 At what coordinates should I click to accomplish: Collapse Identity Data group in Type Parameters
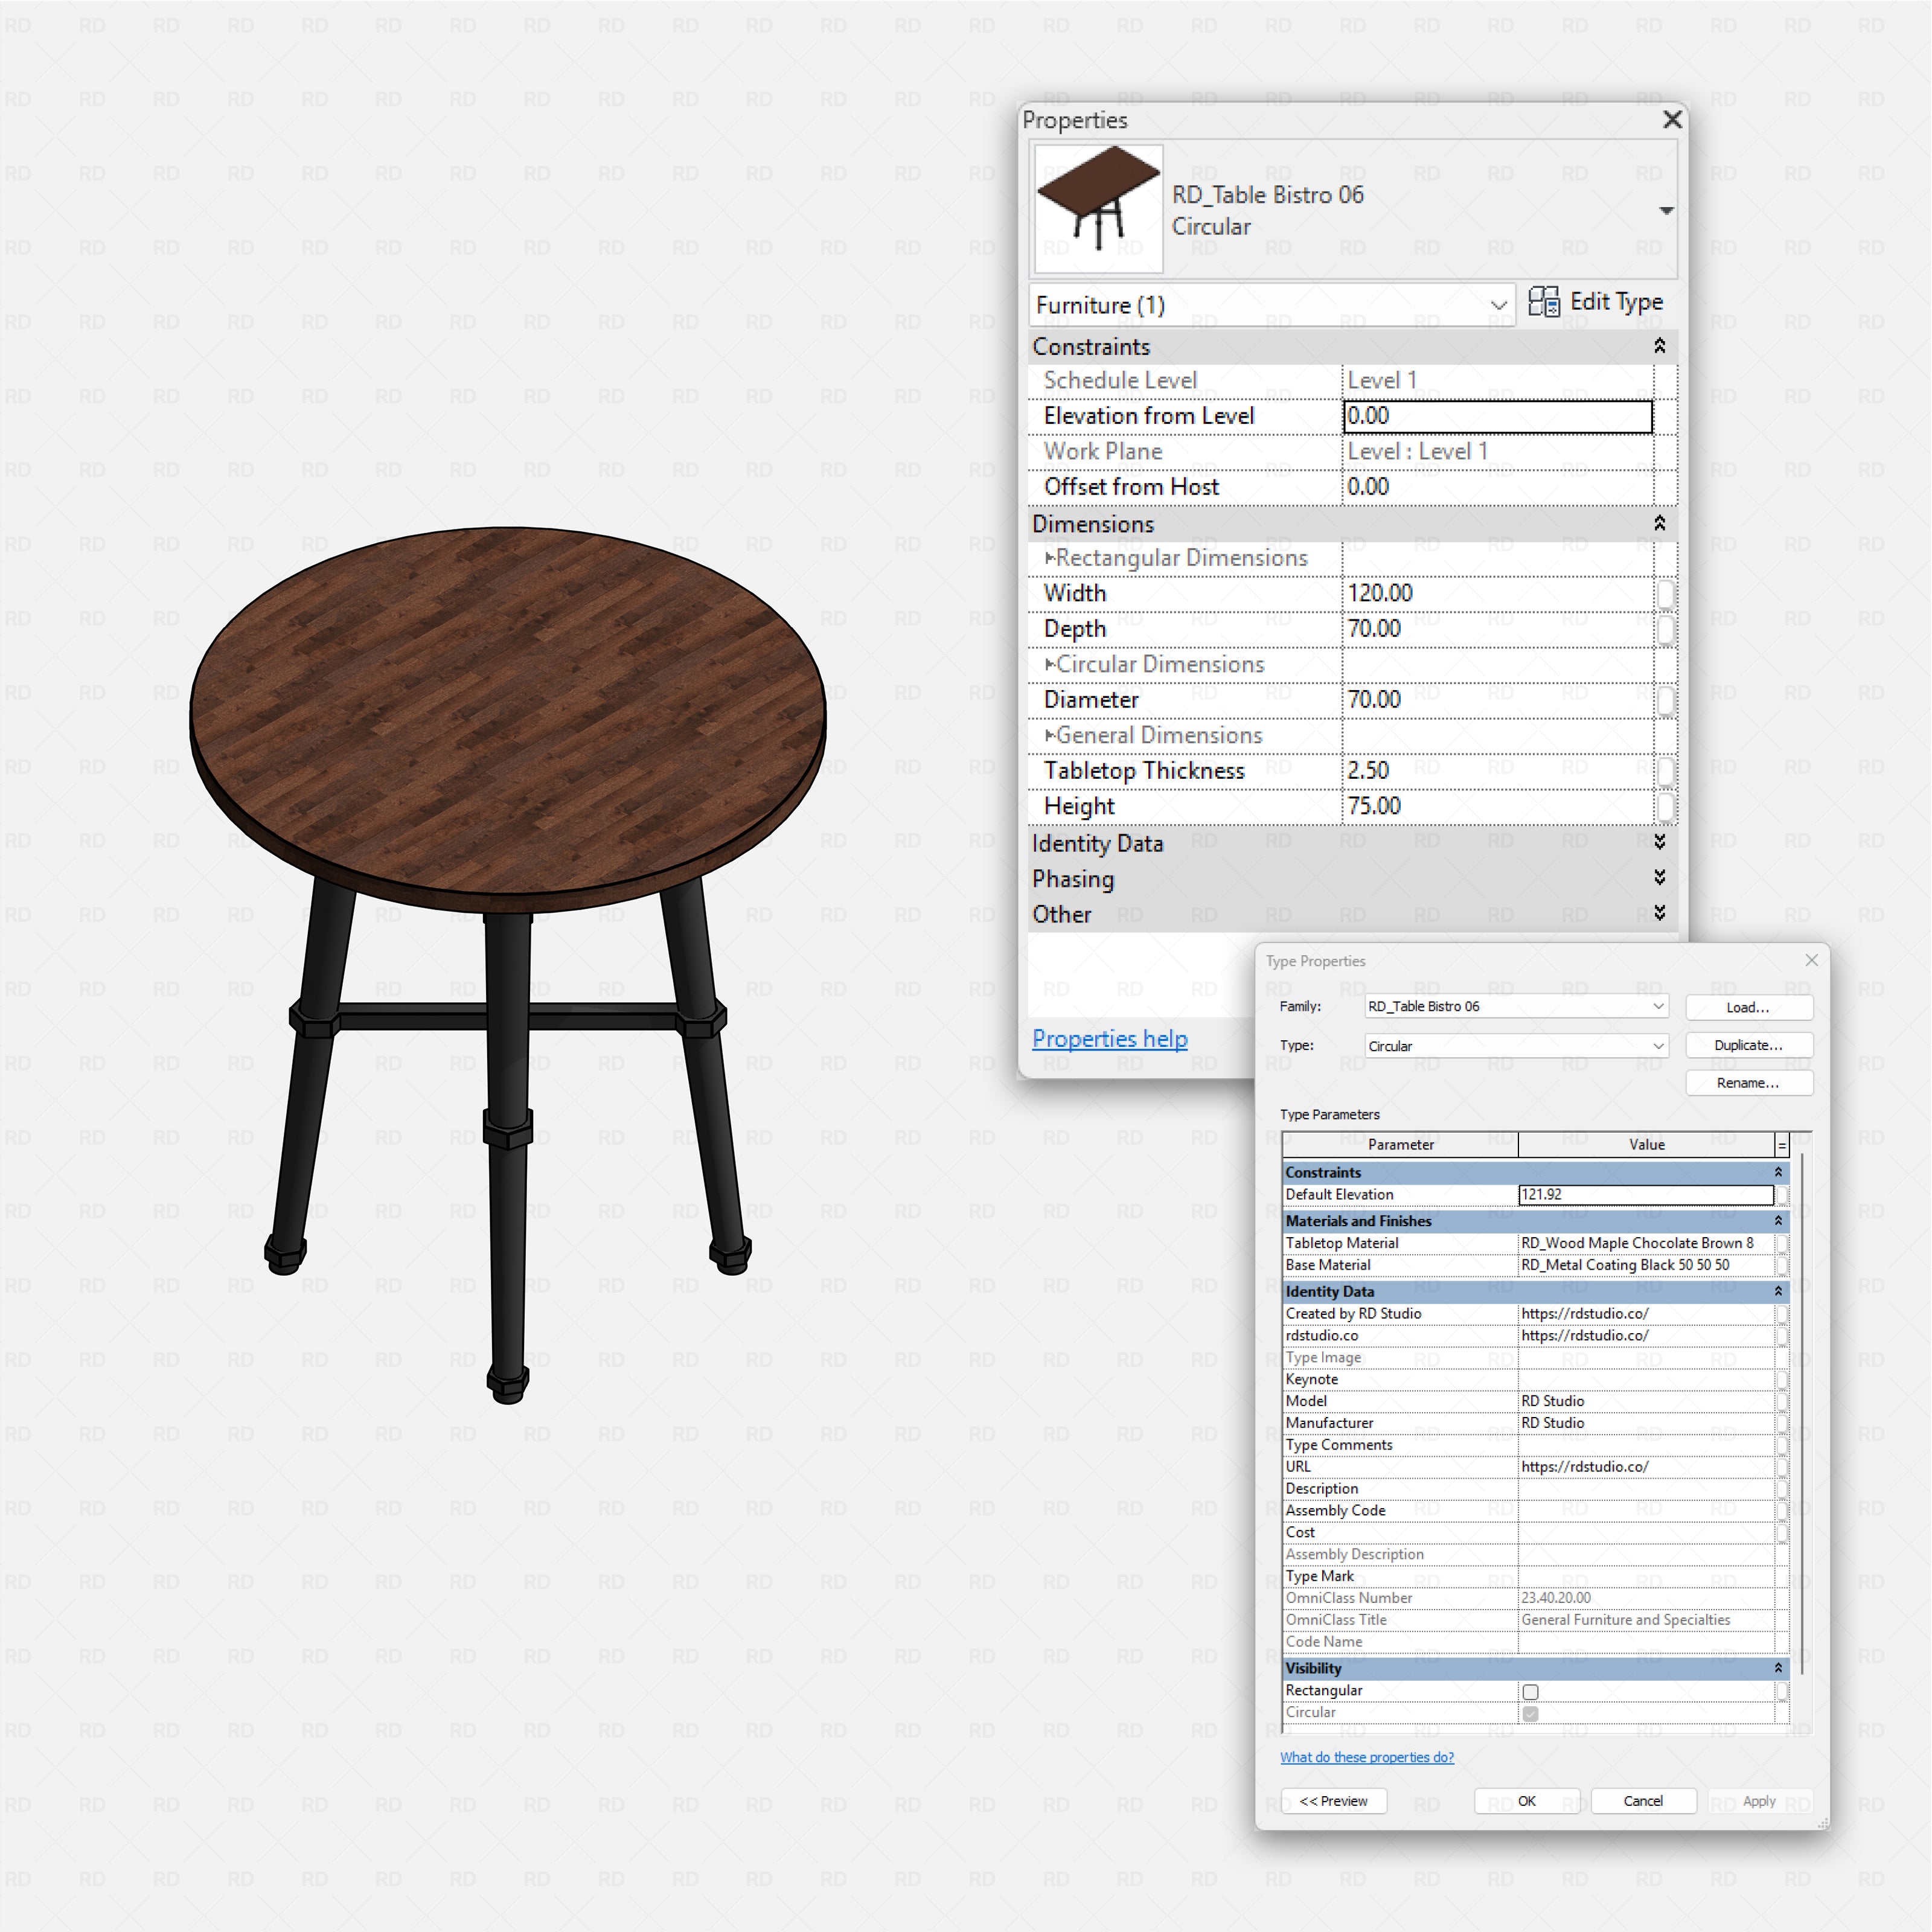1778,1291
